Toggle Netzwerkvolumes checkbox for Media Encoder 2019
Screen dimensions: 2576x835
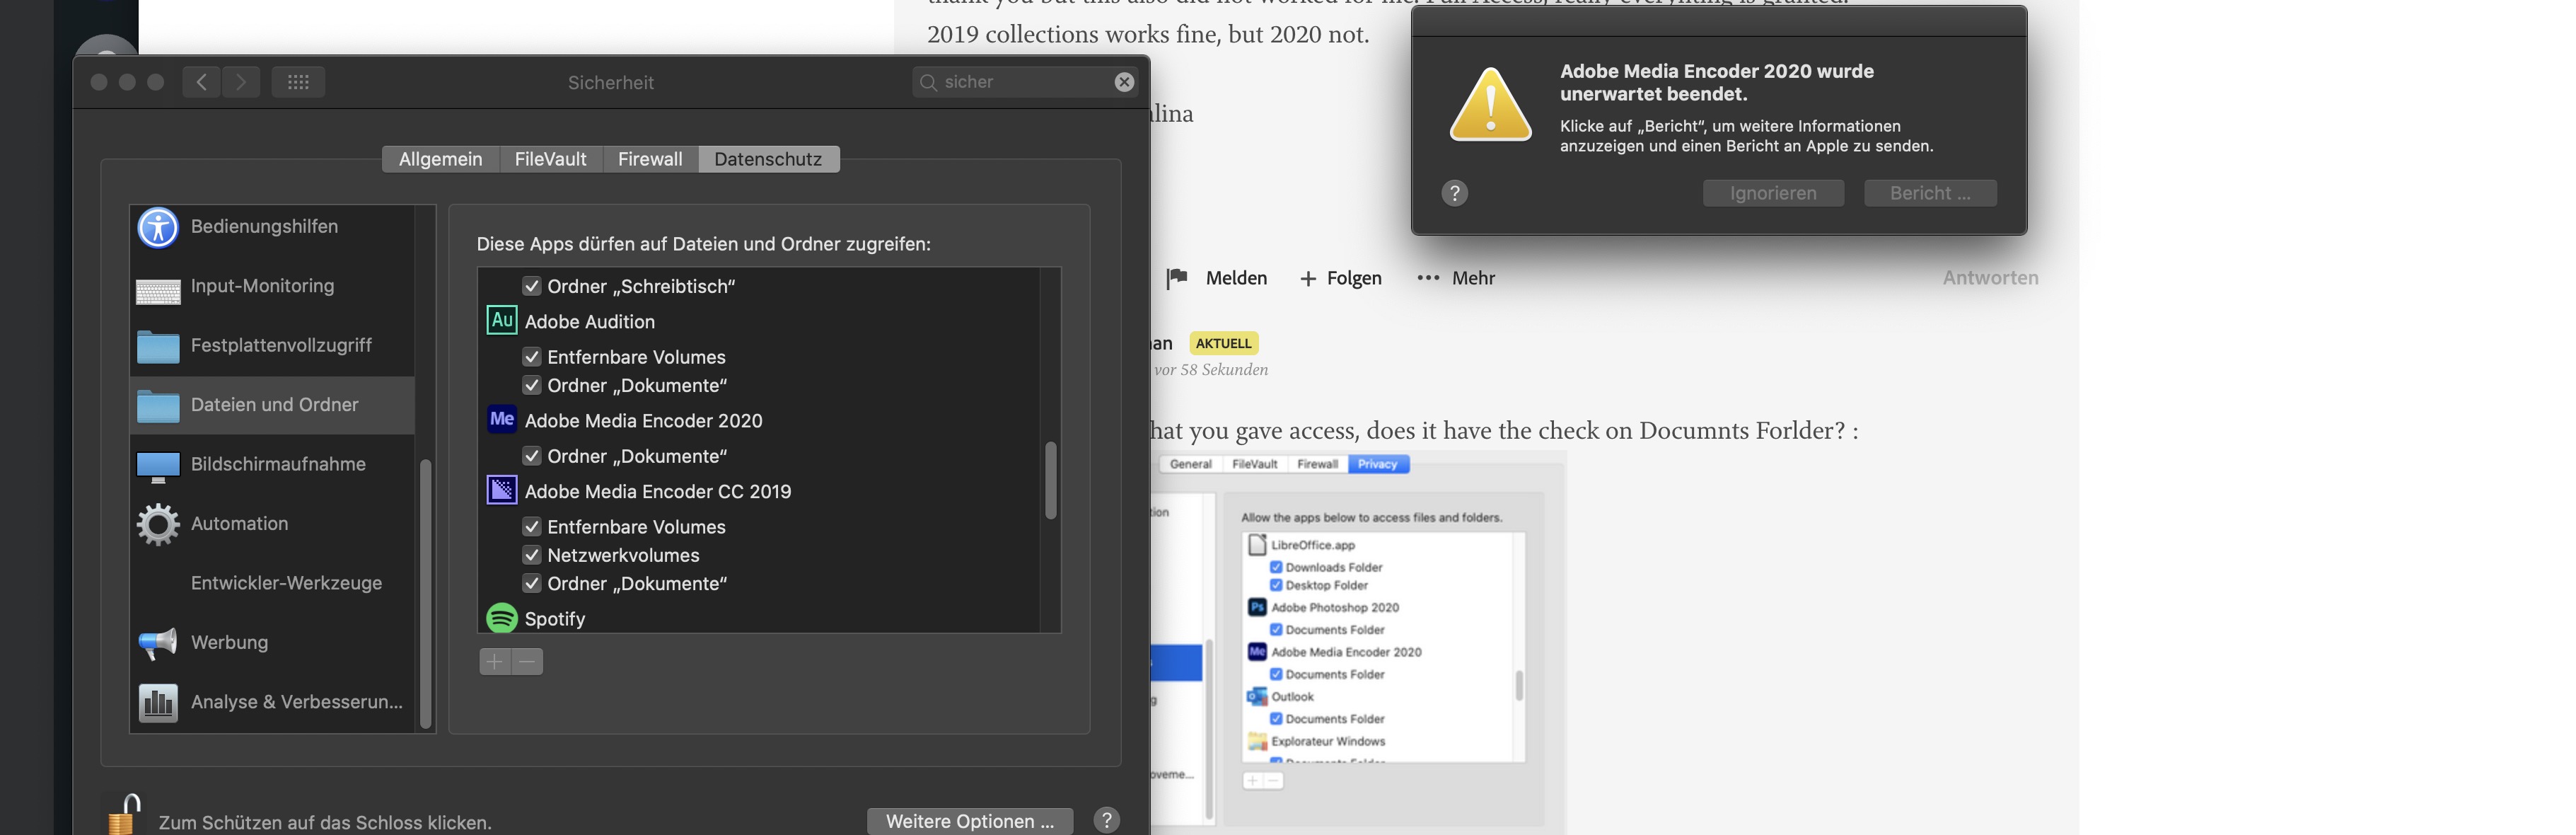click(532, 556)
